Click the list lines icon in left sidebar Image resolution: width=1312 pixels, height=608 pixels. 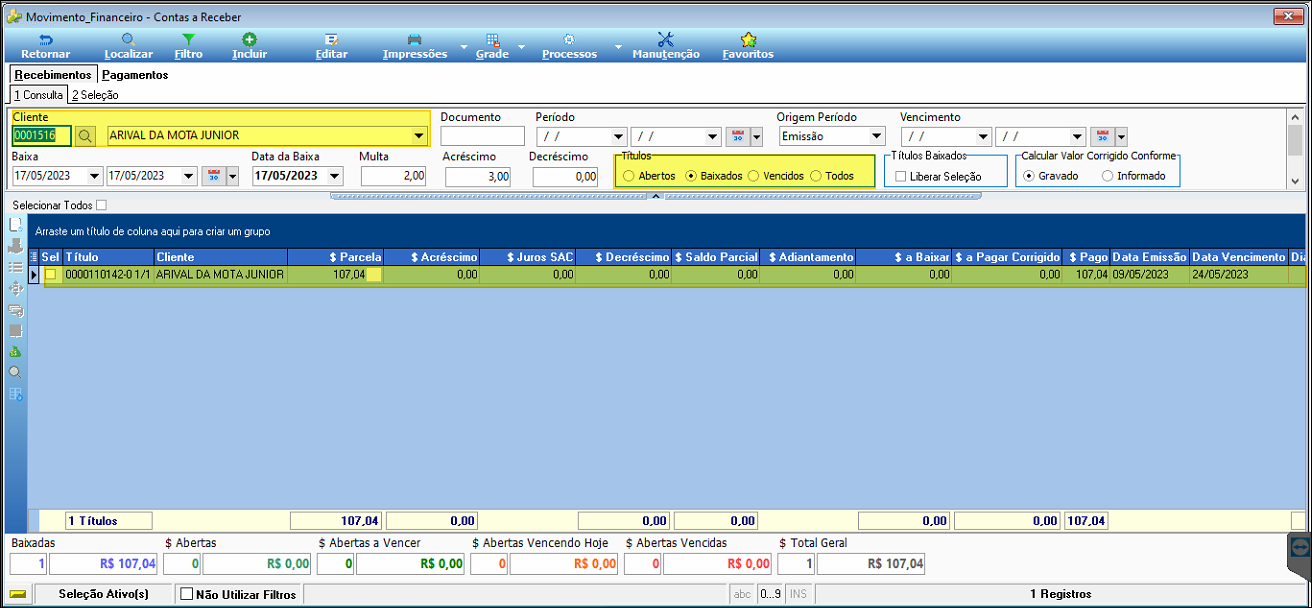15,267
